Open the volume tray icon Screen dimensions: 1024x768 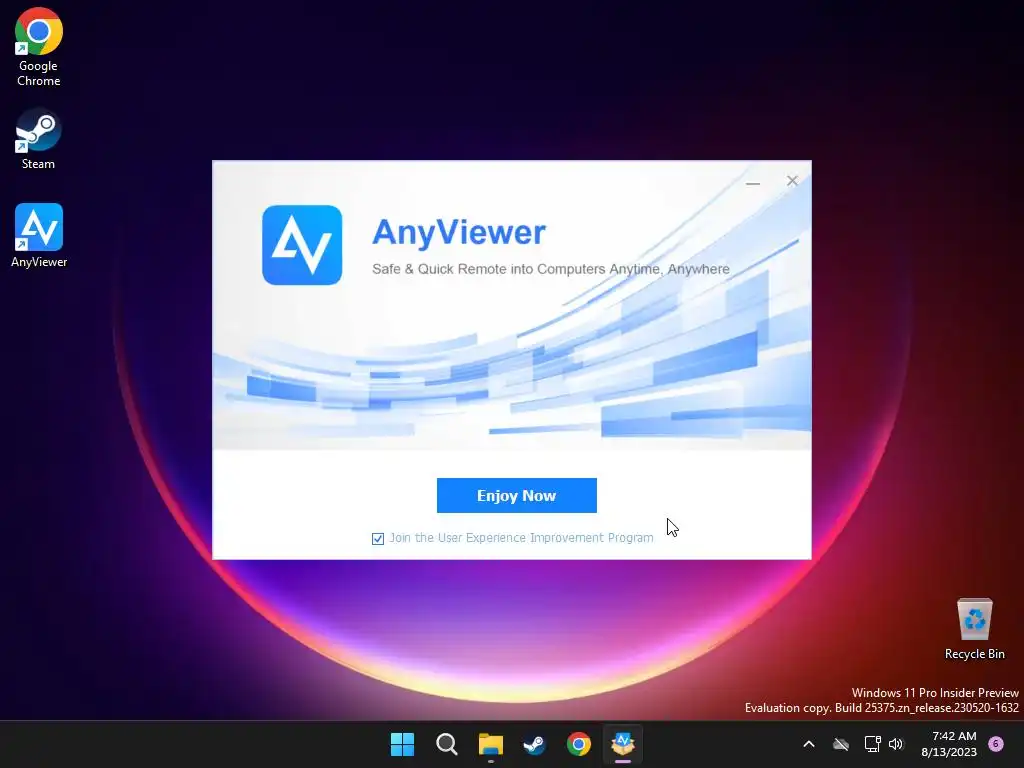click(896, 744)
